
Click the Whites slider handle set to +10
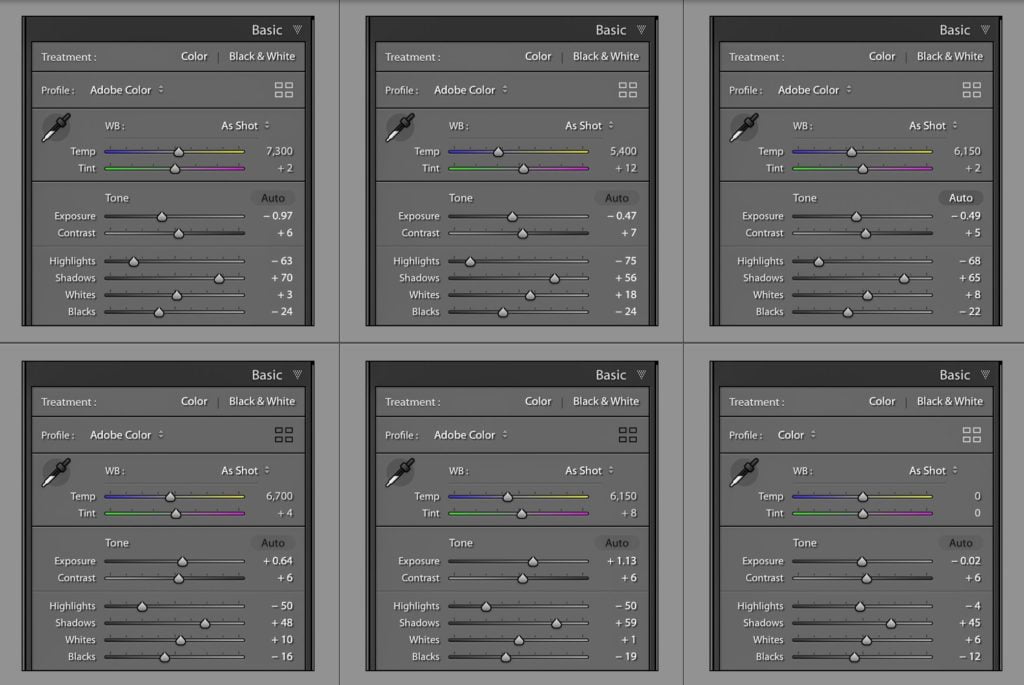(181, 640)
